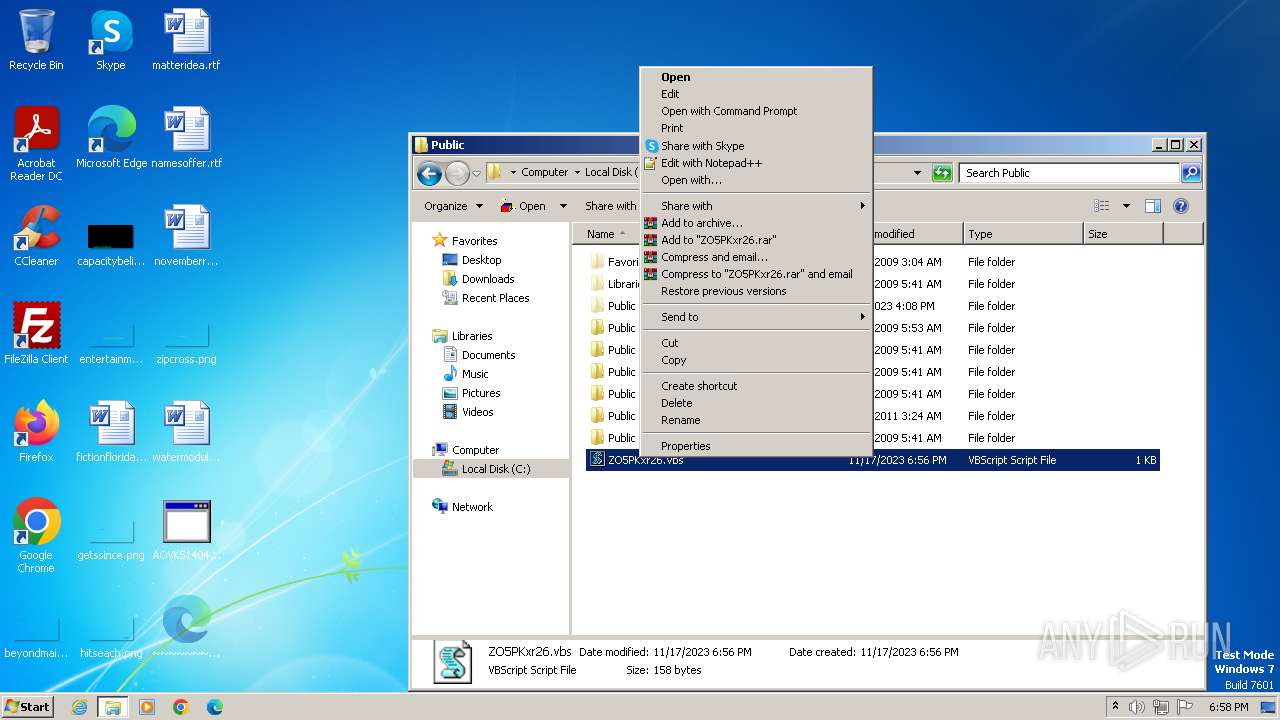The image size is (1280, 720).
Task: Select Open with Command Prompt
Action: (x=756, y=111)
